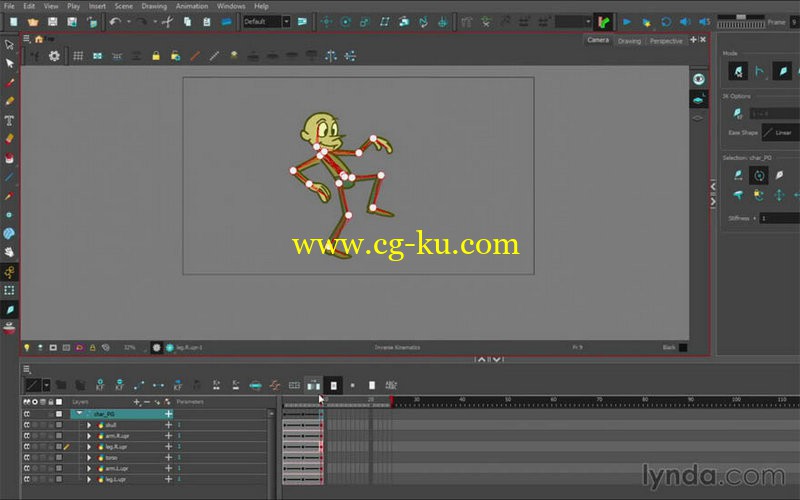800x500 pixels.
Task: Click the New scene icon
Action: pyautogui.click(x=14, y=22)
